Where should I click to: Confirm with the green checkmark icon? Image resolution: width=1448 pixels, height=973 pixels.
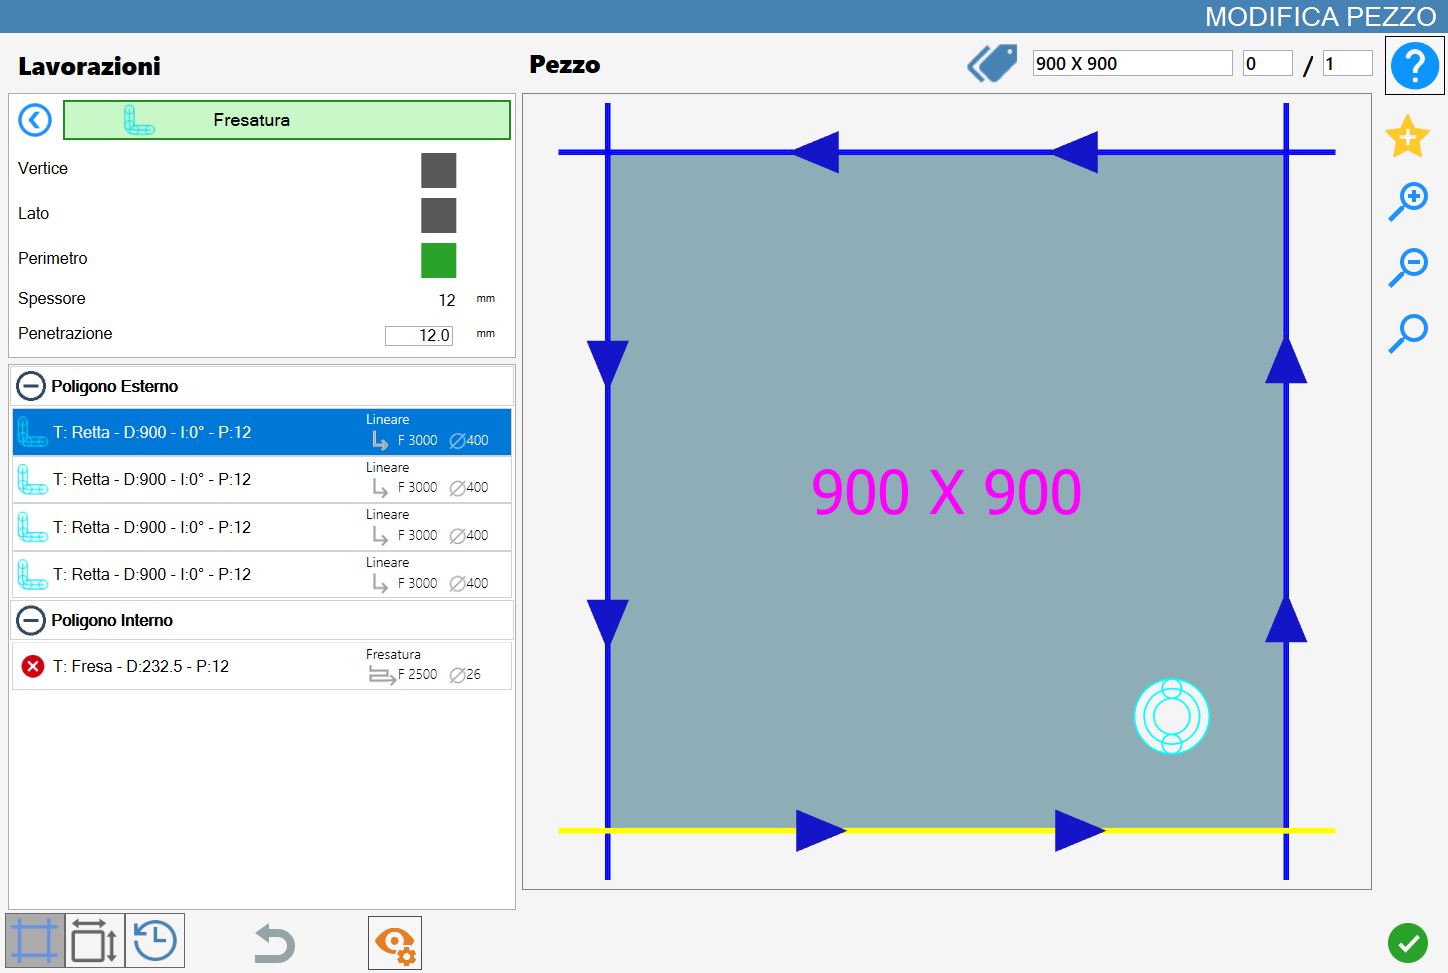coord(1408,942)
